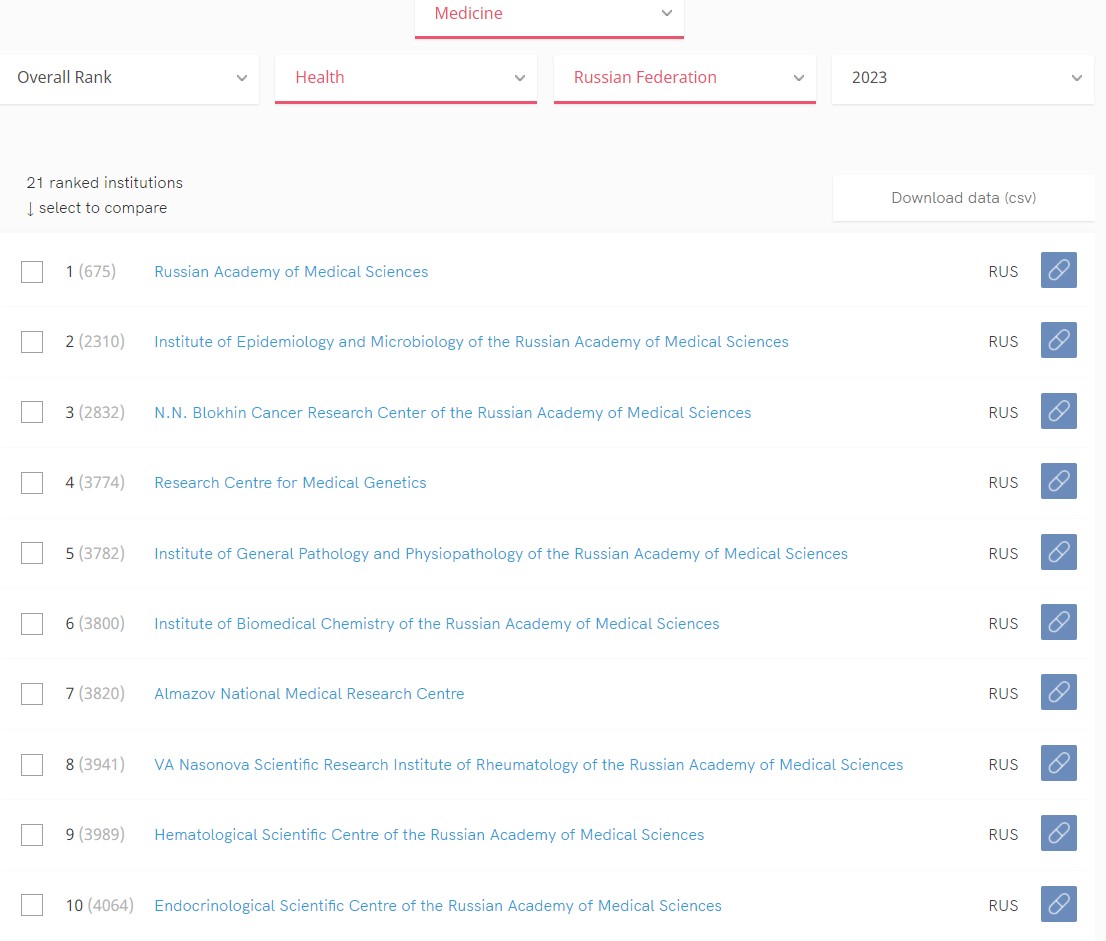Open link icon beside Institute of Epidemiology and Microbiology
This screenshot has width=1106, height=941.
click(1058, 341)
